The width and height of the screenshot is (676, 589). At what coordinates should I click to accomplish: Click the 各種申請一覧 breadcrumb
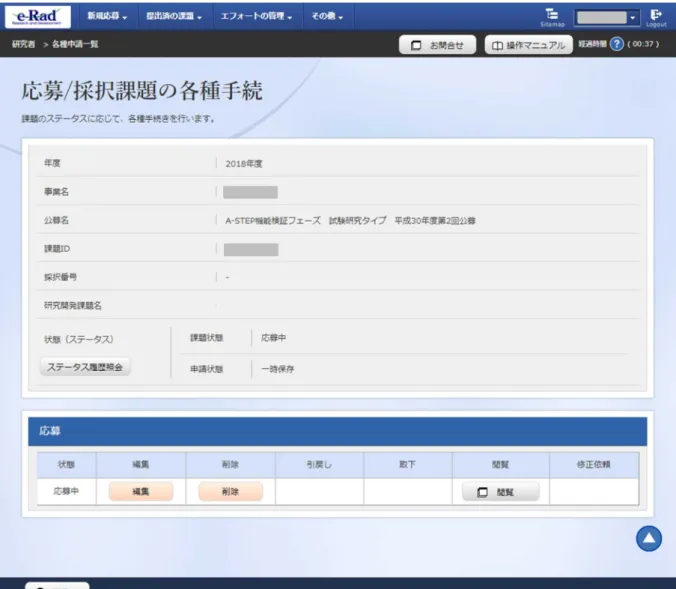click(x=75, y=44)
